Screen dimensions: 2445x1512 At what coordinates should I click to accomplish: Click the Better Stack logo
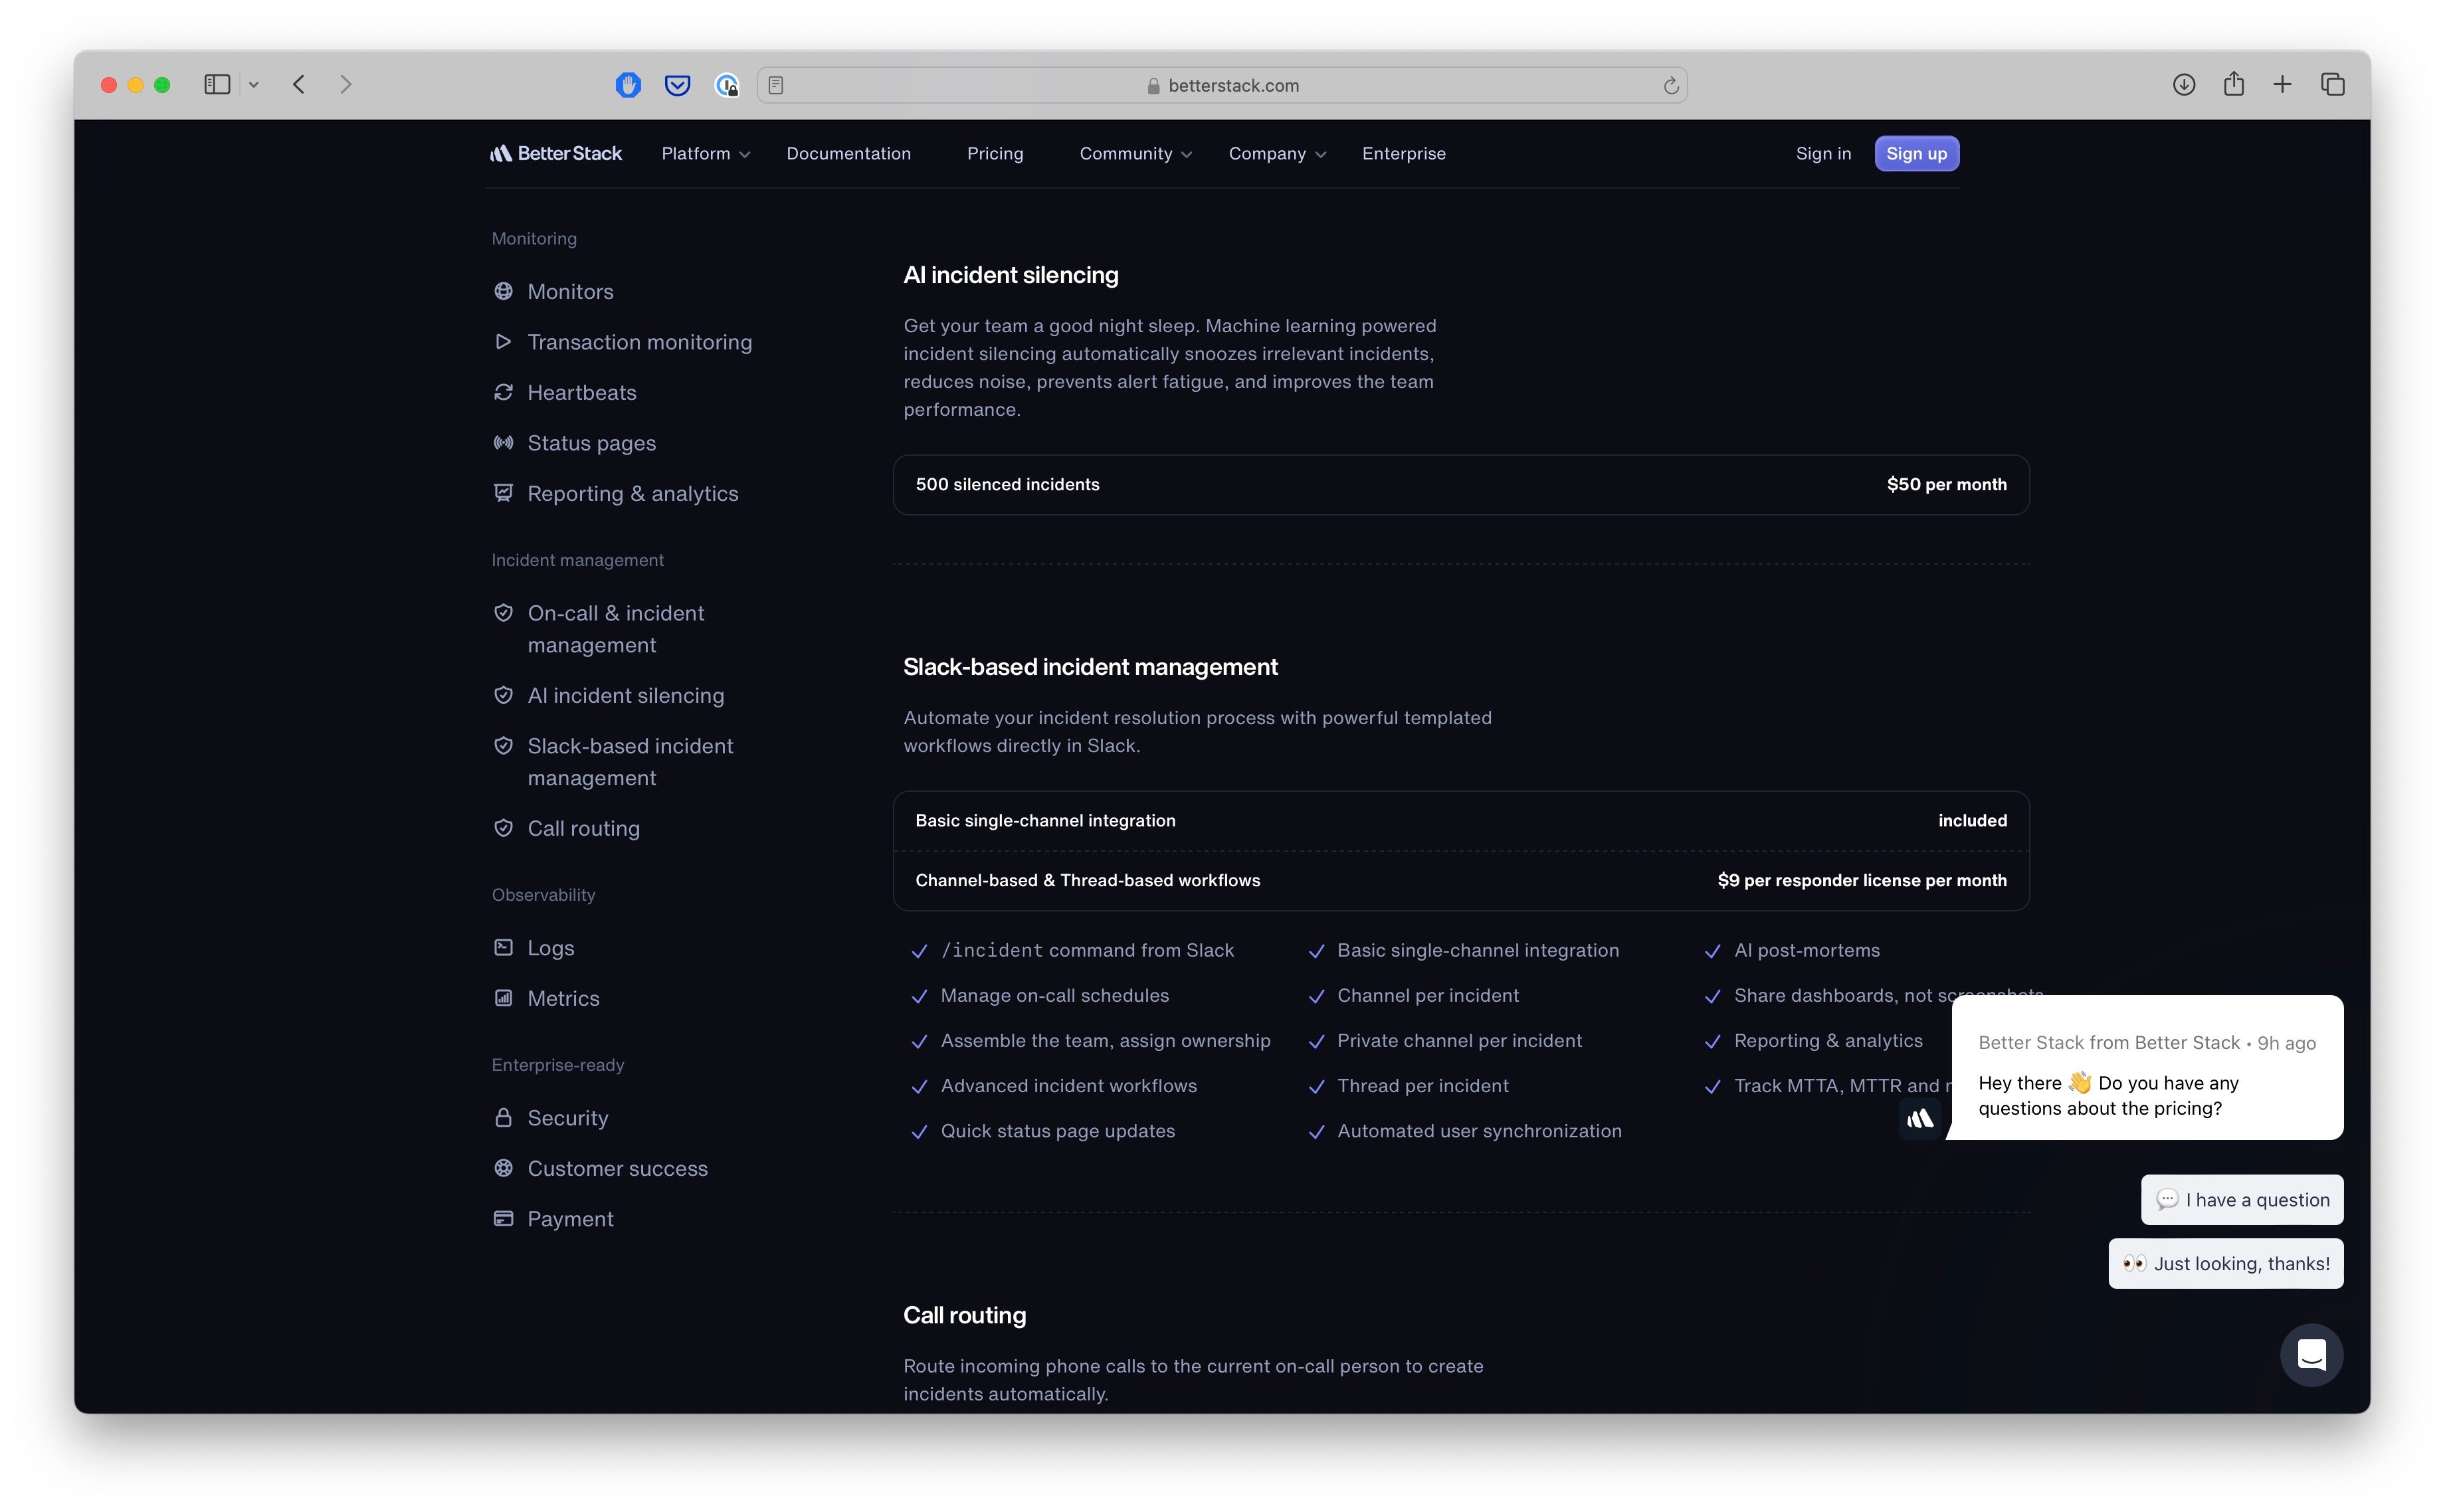[x=556, y=153]
